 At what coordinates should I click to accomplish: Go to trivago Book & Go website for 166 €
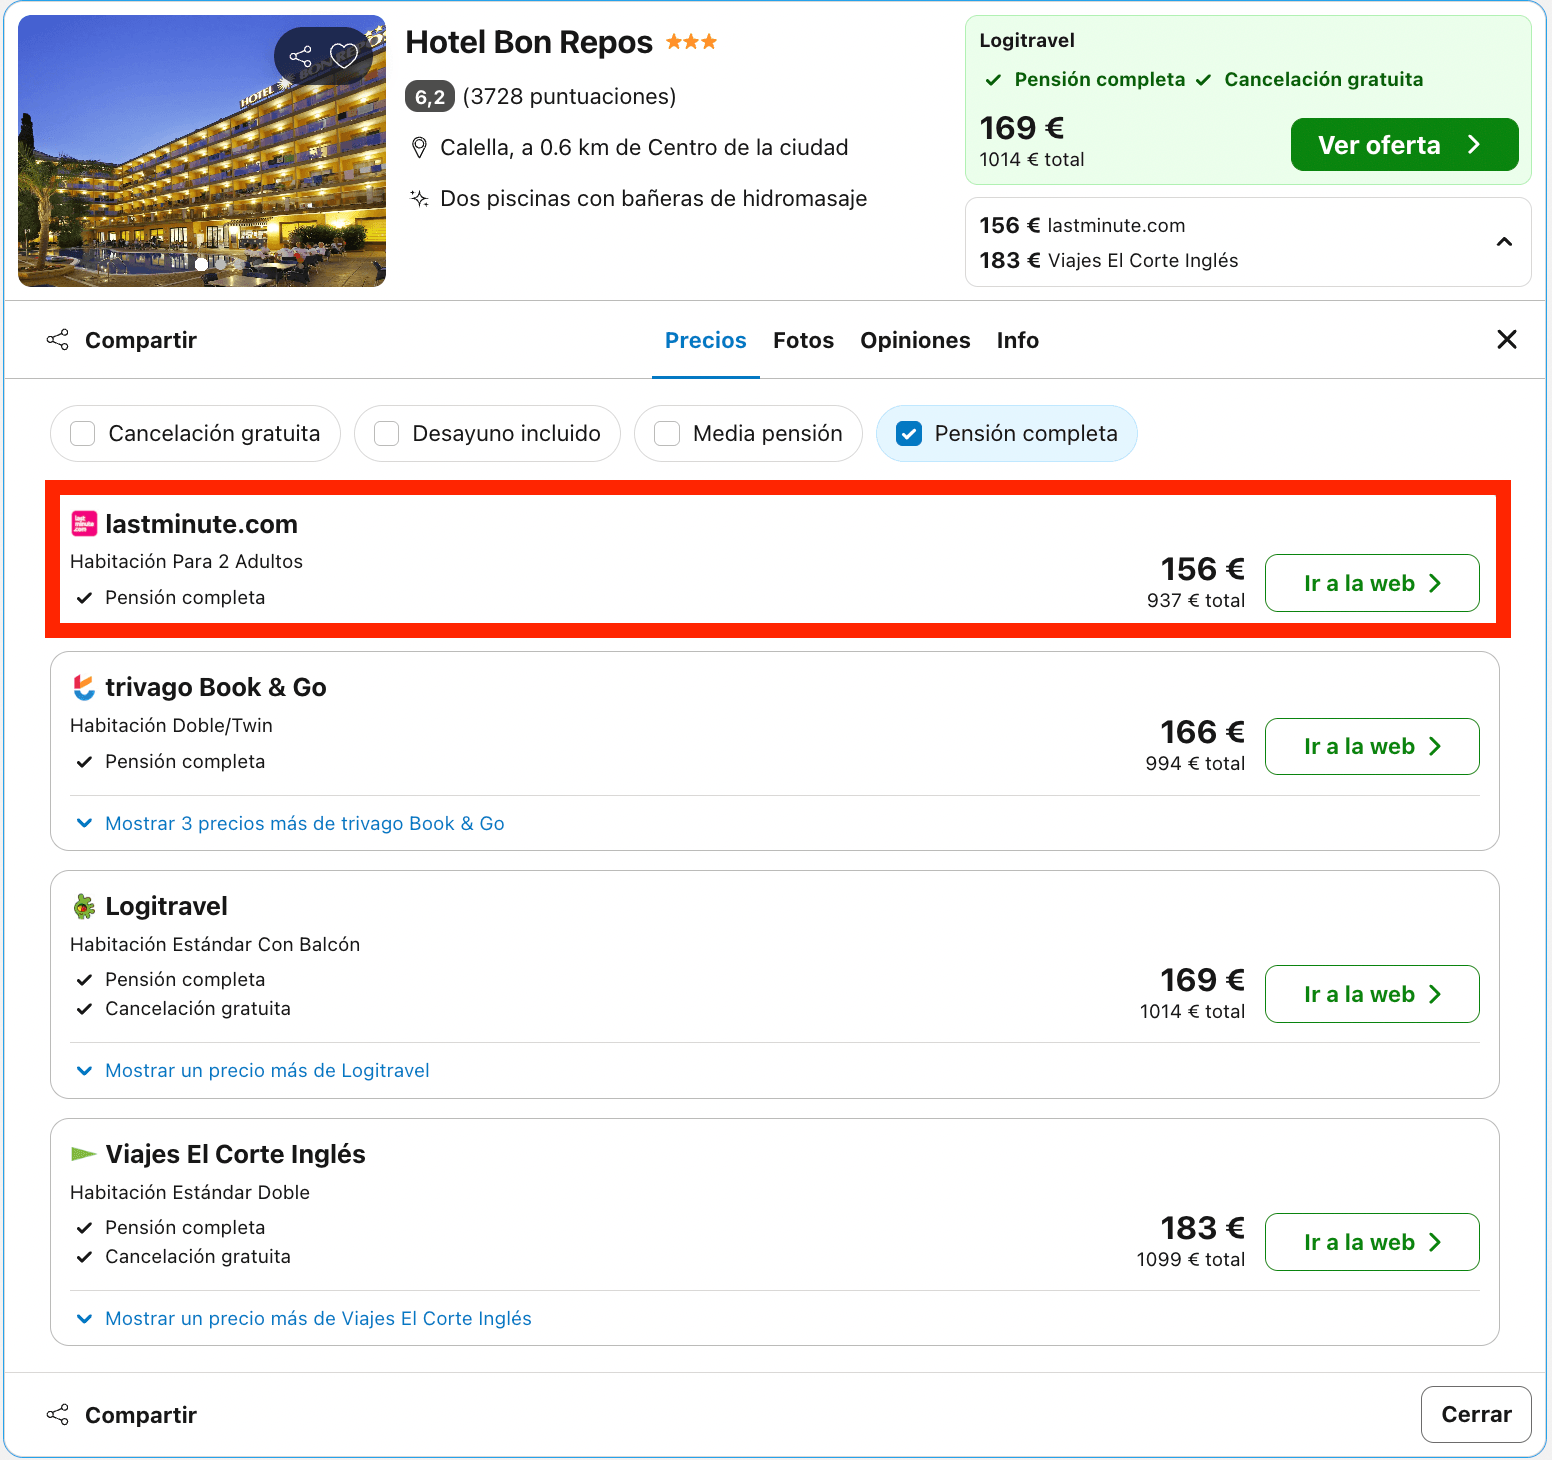pyautogui.click(x=1372, y=746)
